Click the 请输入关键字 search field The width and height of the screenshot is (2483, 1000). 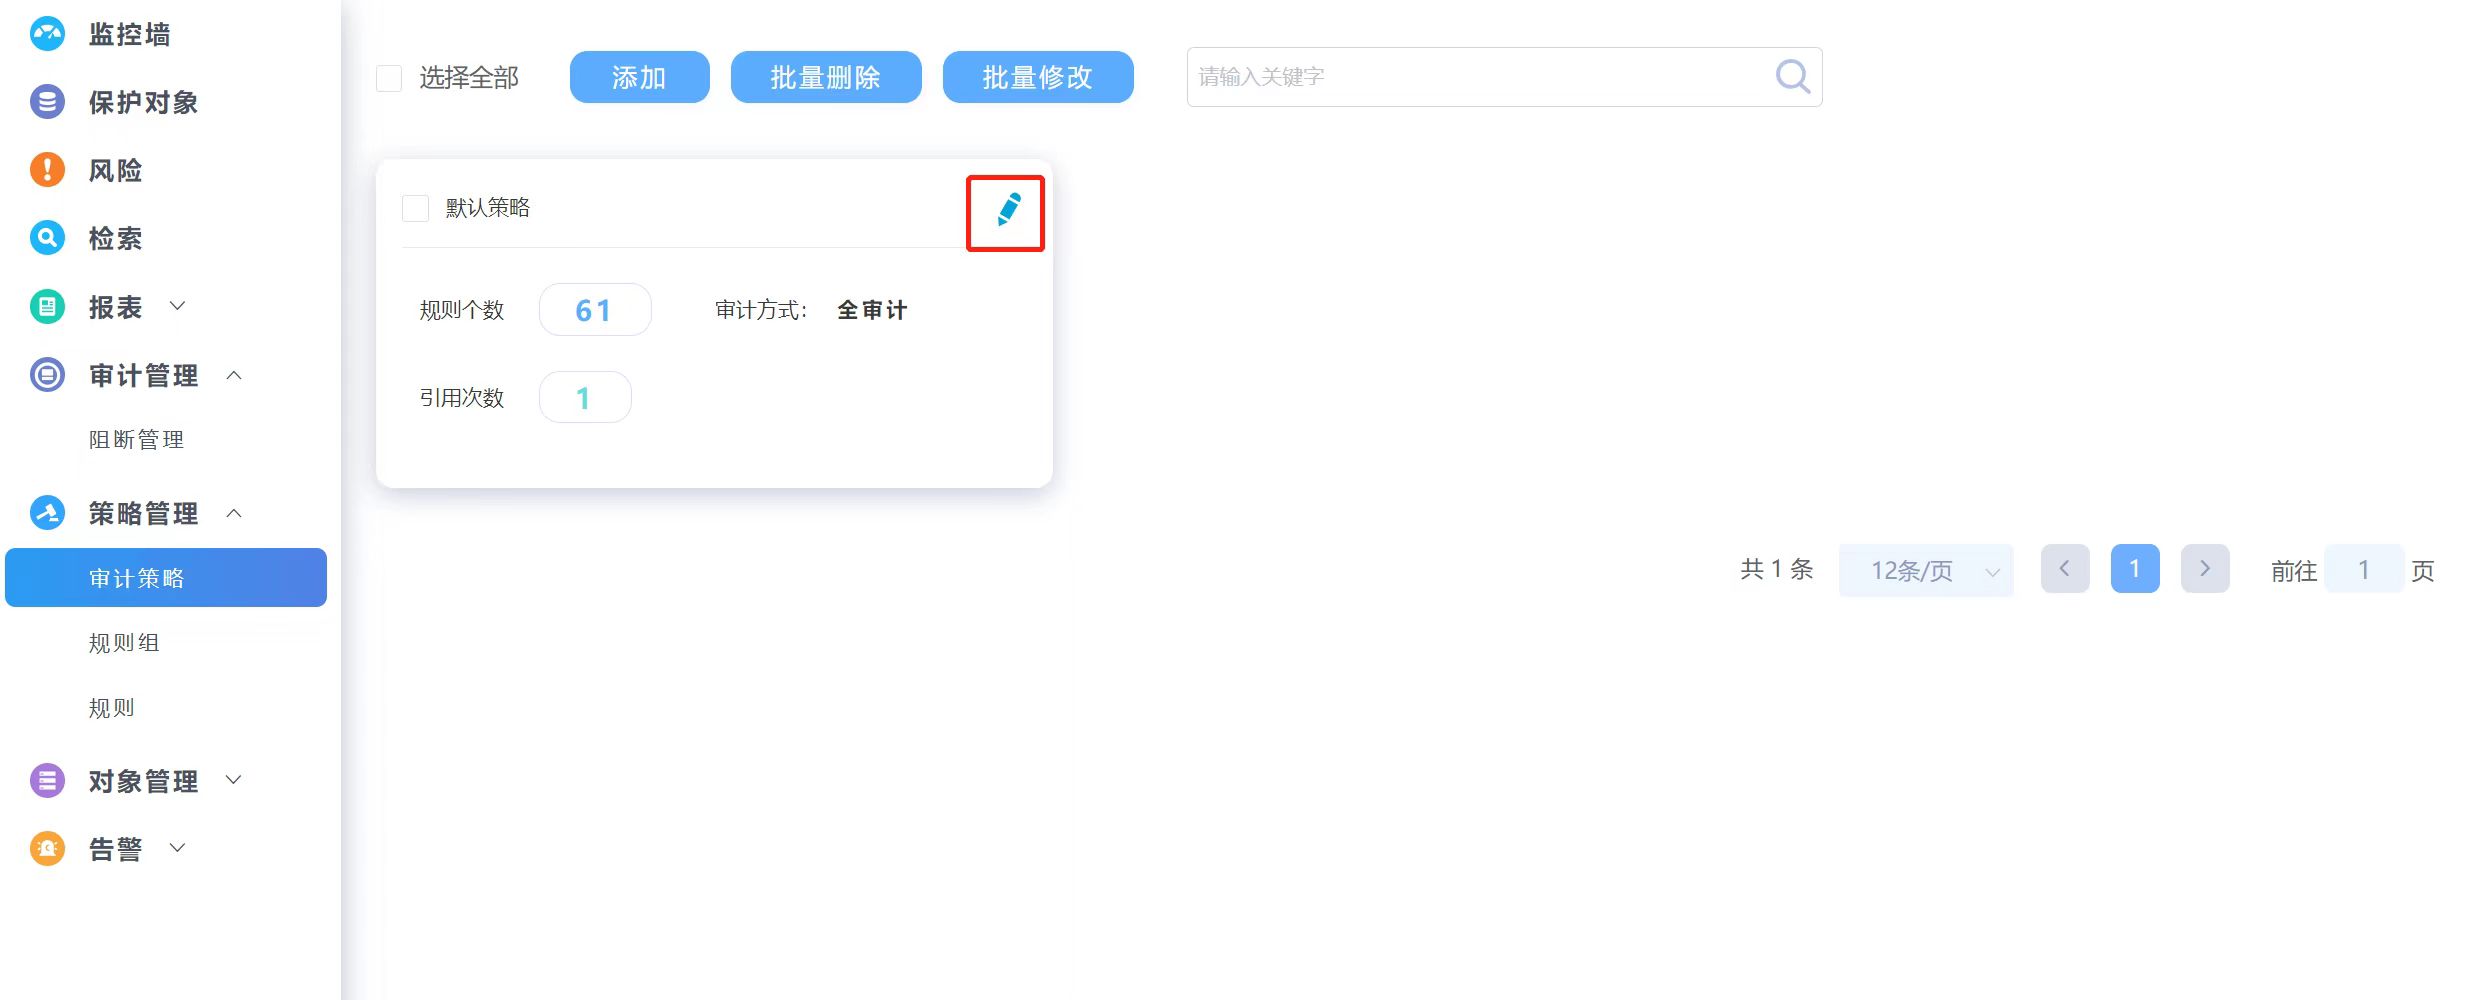pos(1504,77)
